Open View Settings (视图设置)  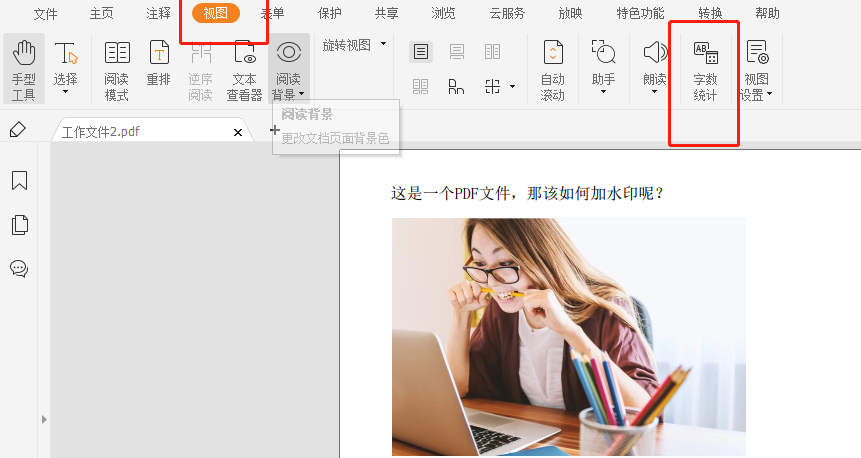coord(757,70)
